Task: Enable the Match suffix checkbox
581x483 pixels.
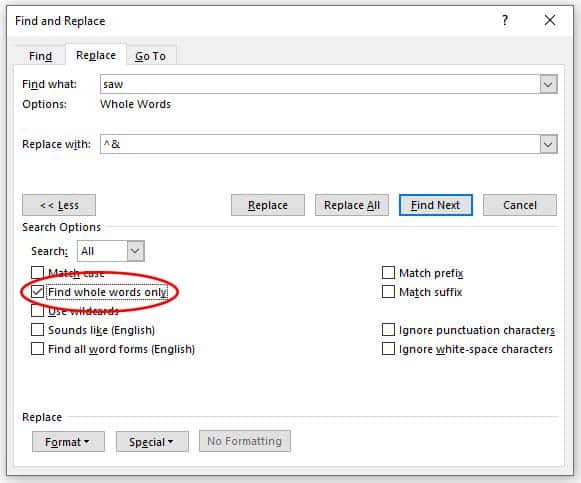Action: (388, 292)
